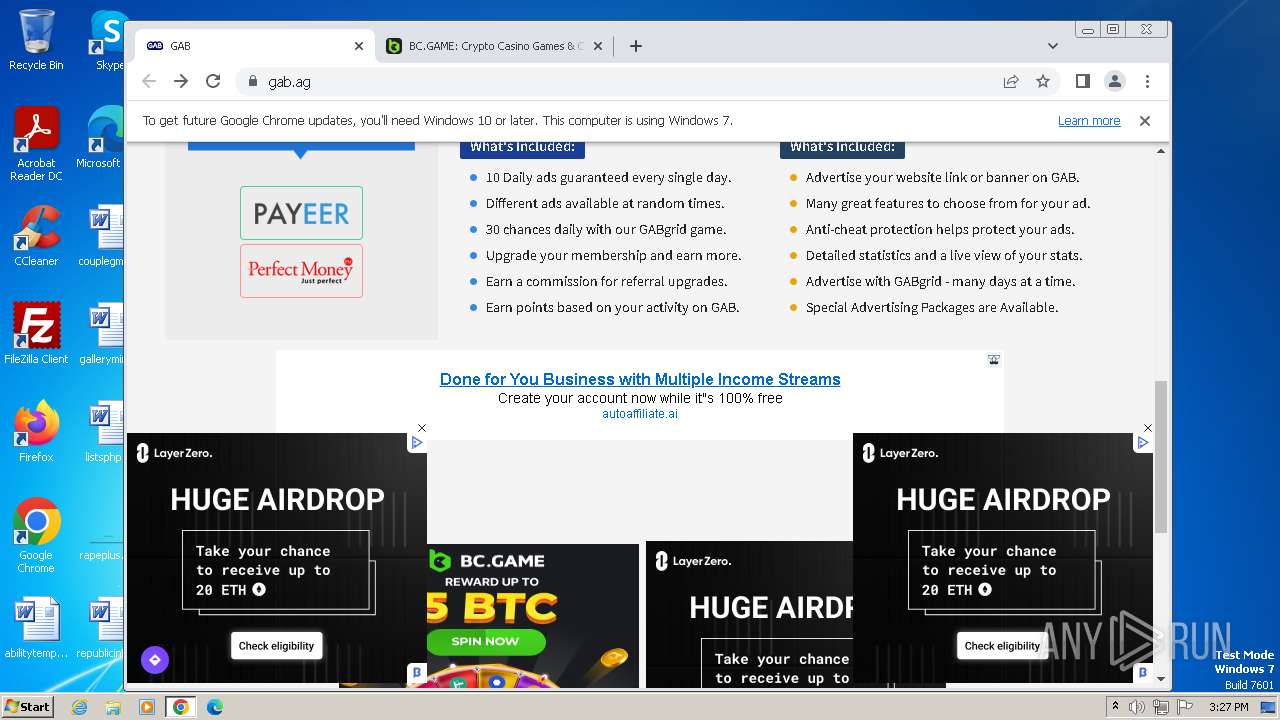Click the LayerZero center ad banner
The image size is (1280, 720).
[749, 614]
